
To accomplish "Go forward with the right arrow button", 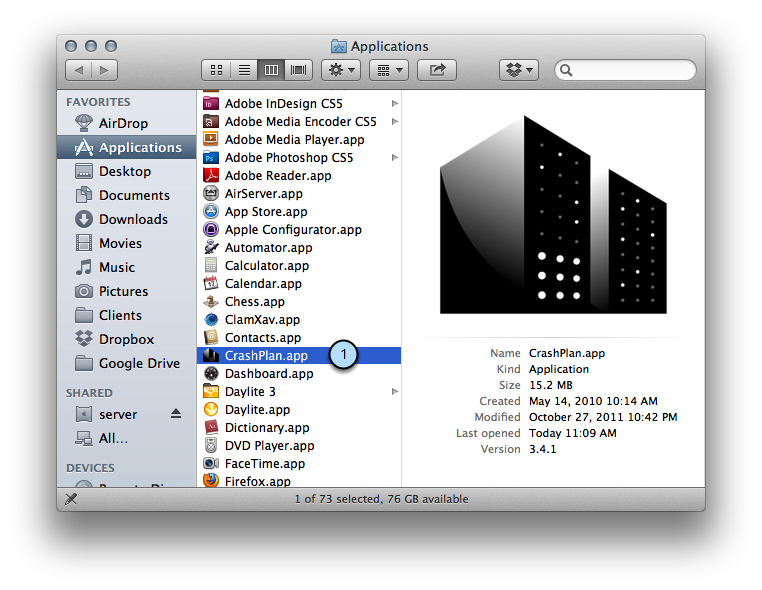I will [104, 70].
